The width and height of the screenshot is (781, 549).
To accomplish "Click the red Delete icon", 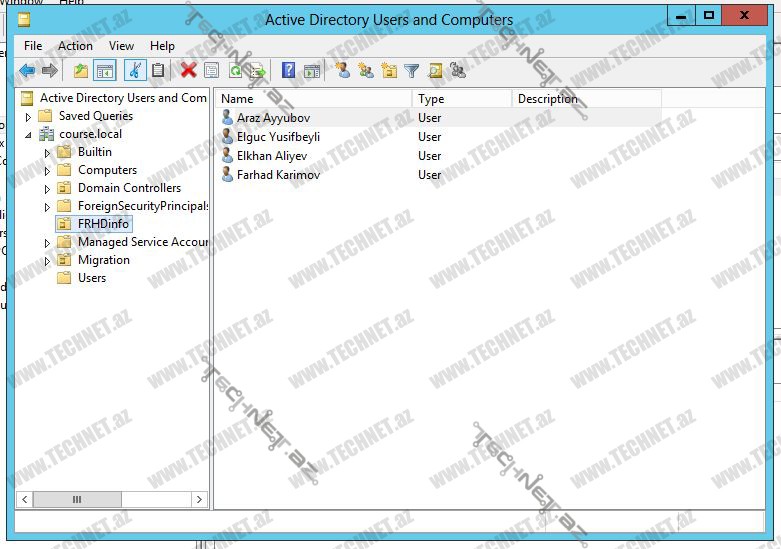I will click(187, 70).
